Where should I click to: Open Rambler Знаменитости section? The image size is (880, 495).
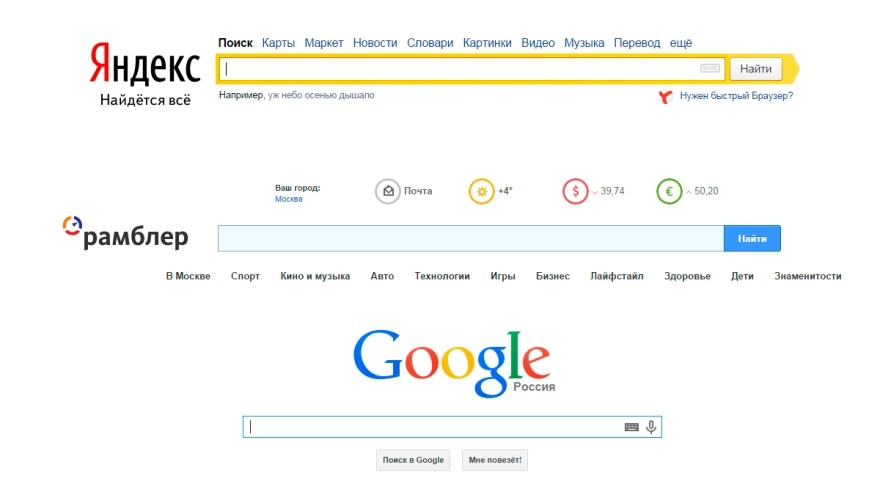[808, 276]
